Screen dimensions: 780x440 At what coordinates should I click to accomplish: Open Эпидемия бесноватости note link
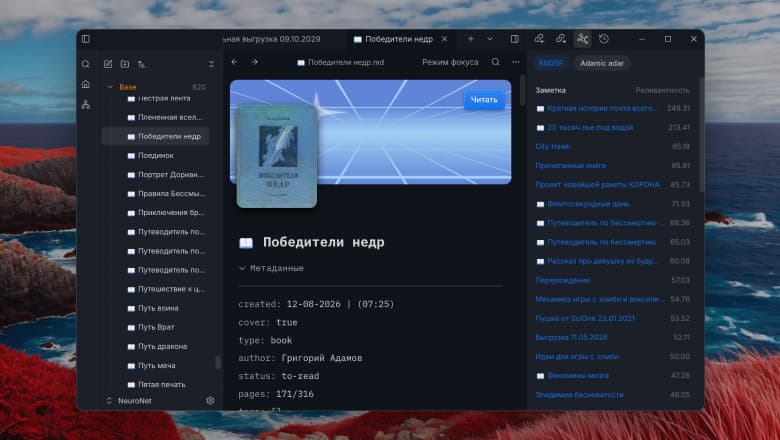pos(579,395)
